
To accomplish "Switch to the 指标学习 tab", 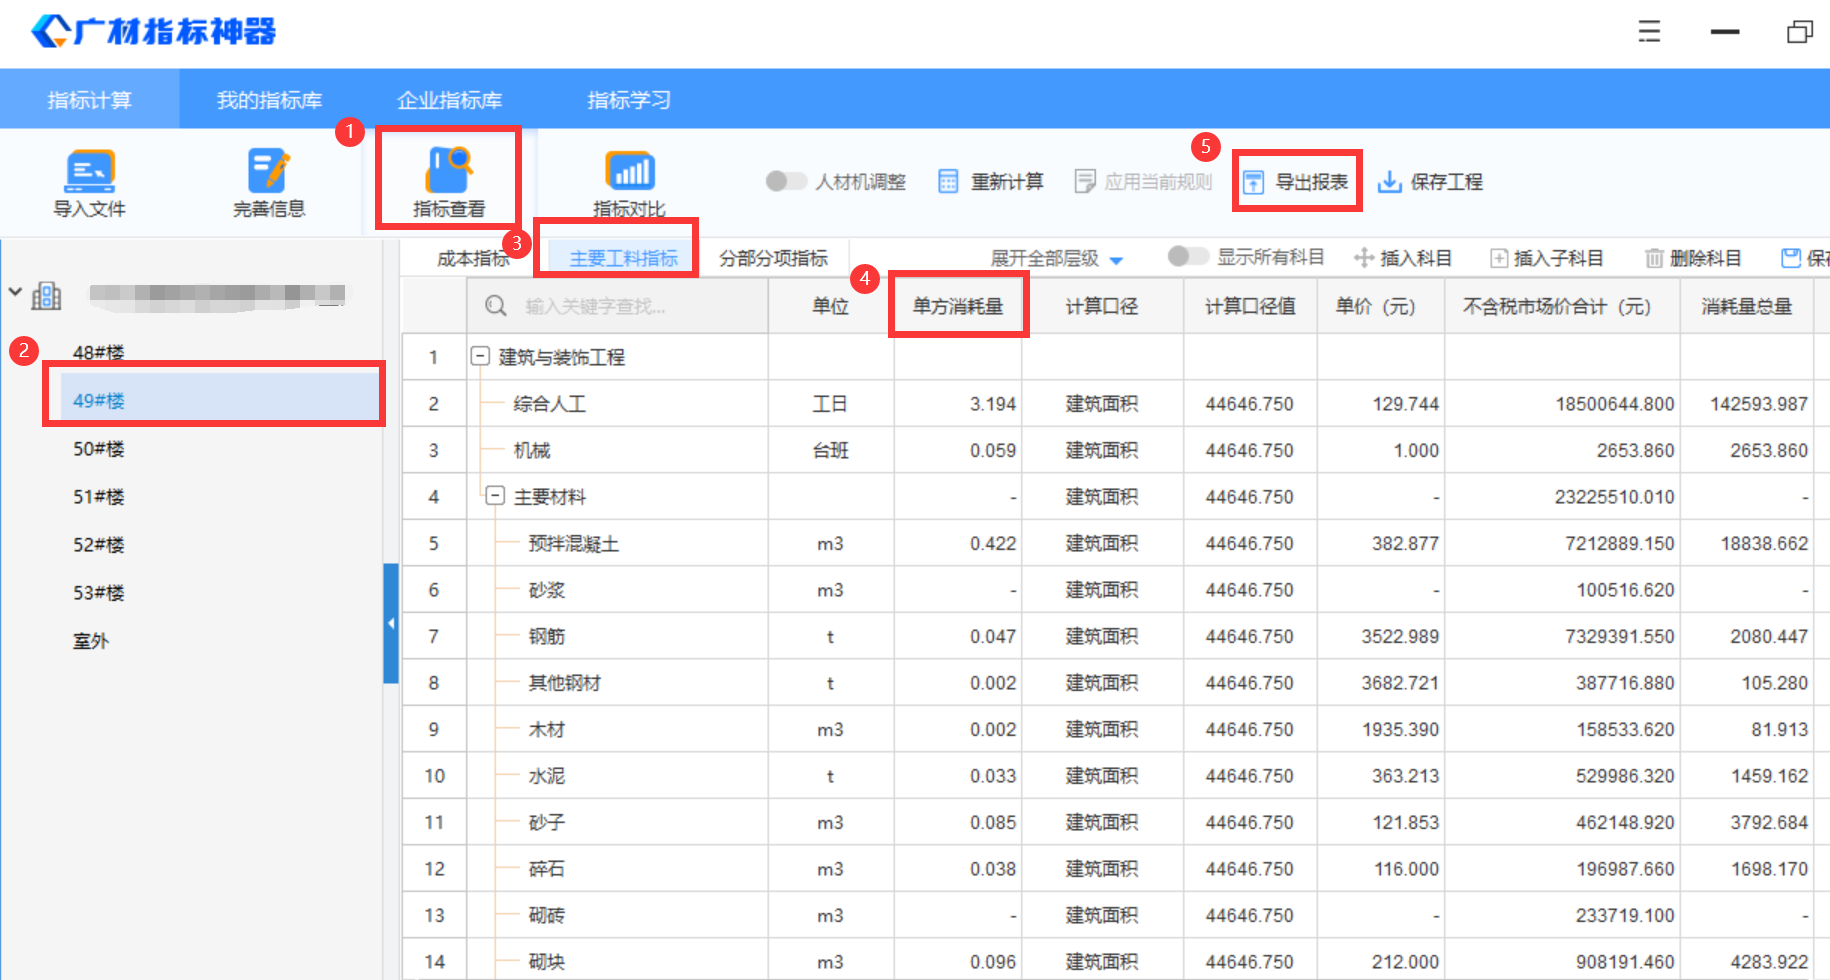I will [629, 100].
